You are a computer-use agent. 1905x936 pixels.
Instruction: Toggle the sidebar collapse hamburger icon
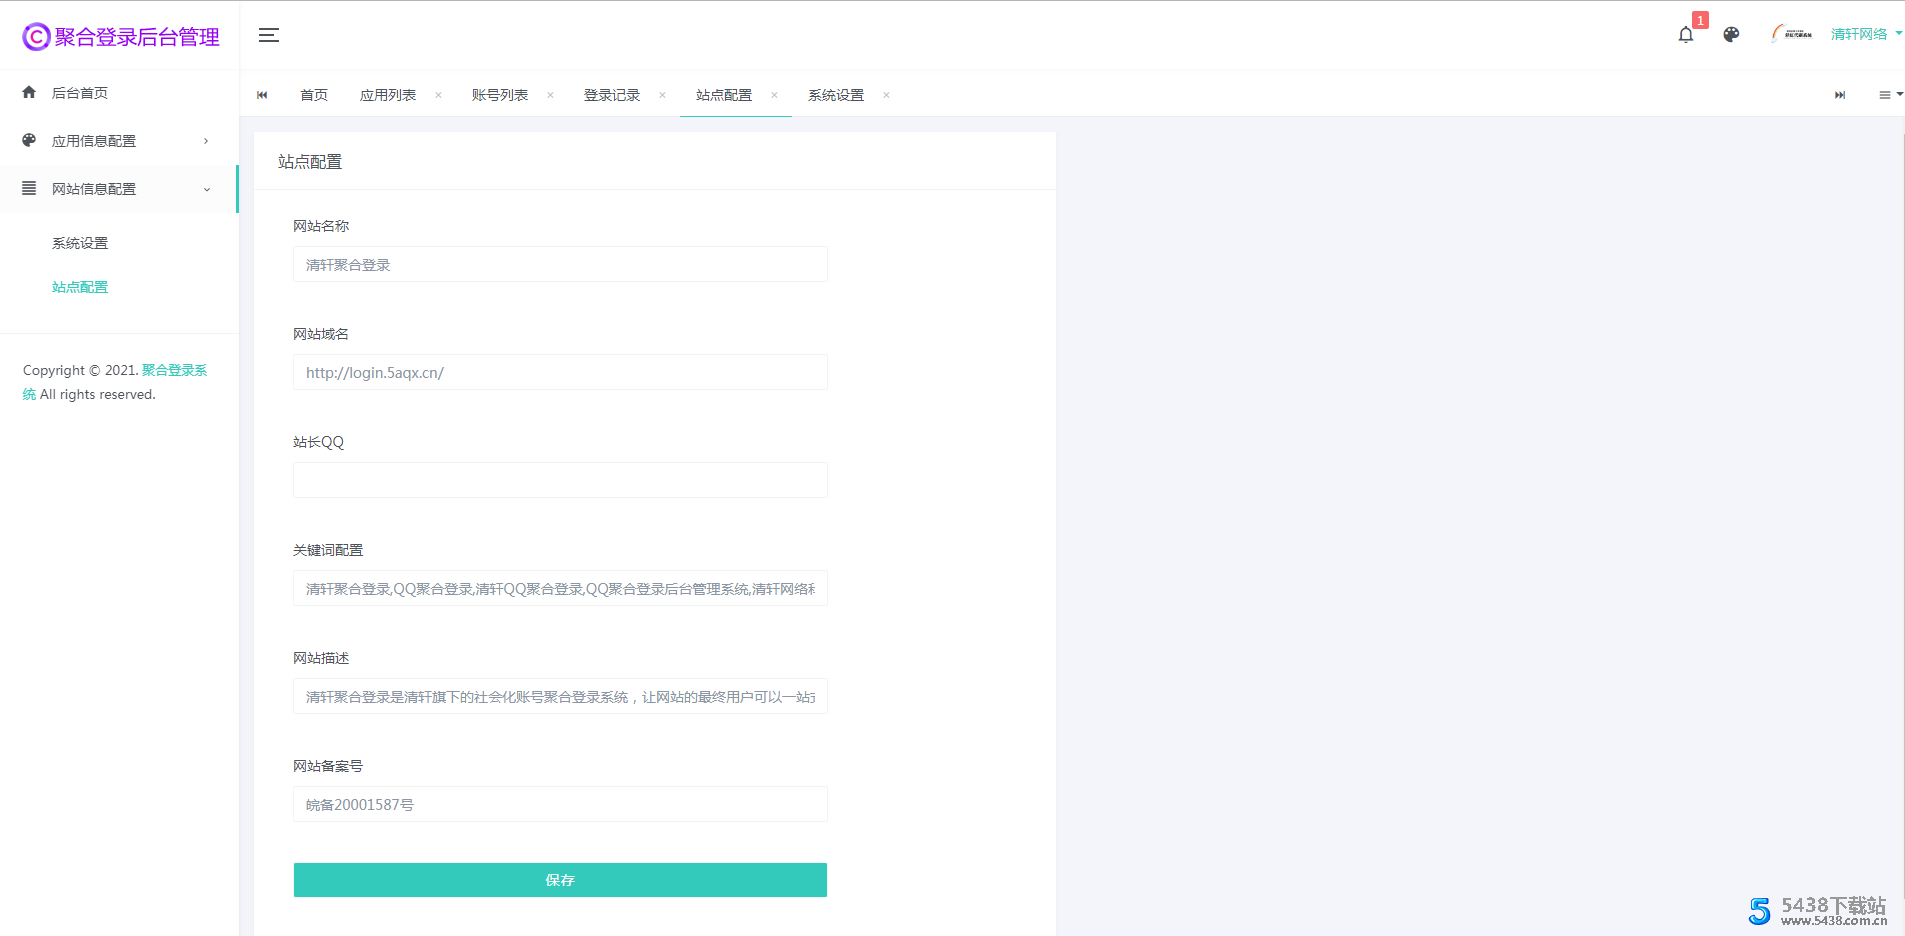point(268,34)
